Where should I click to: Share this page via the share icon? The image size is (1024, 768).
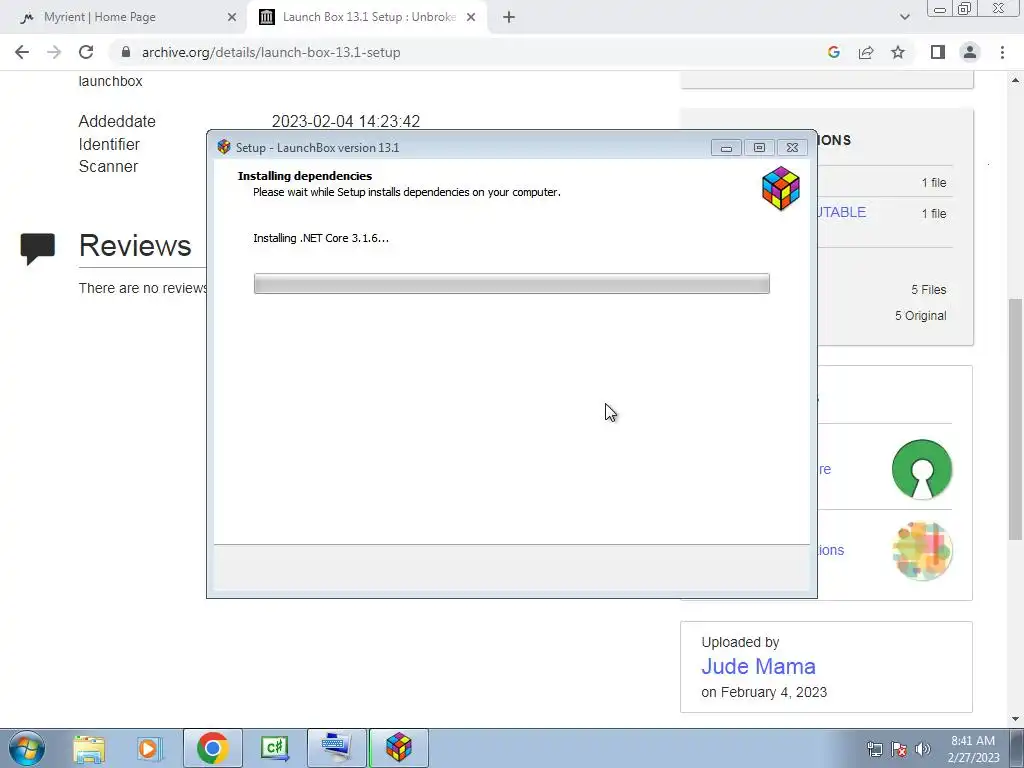pyautogui.click(x=866, y=52)
